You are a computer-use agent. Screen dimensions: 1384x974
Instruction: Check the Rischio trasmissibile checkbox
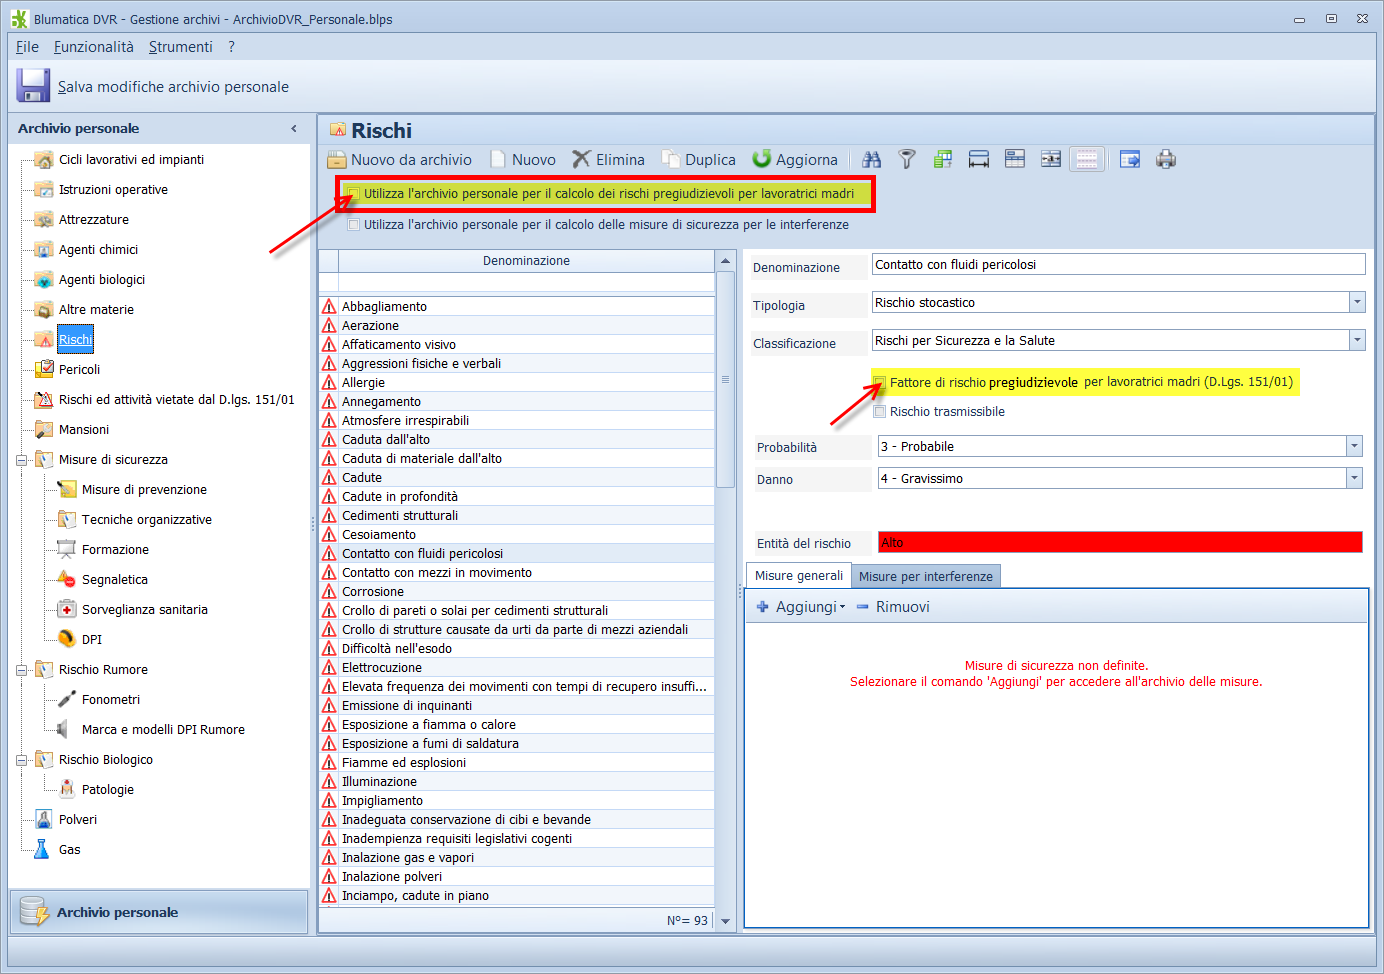tap(880, 412)
